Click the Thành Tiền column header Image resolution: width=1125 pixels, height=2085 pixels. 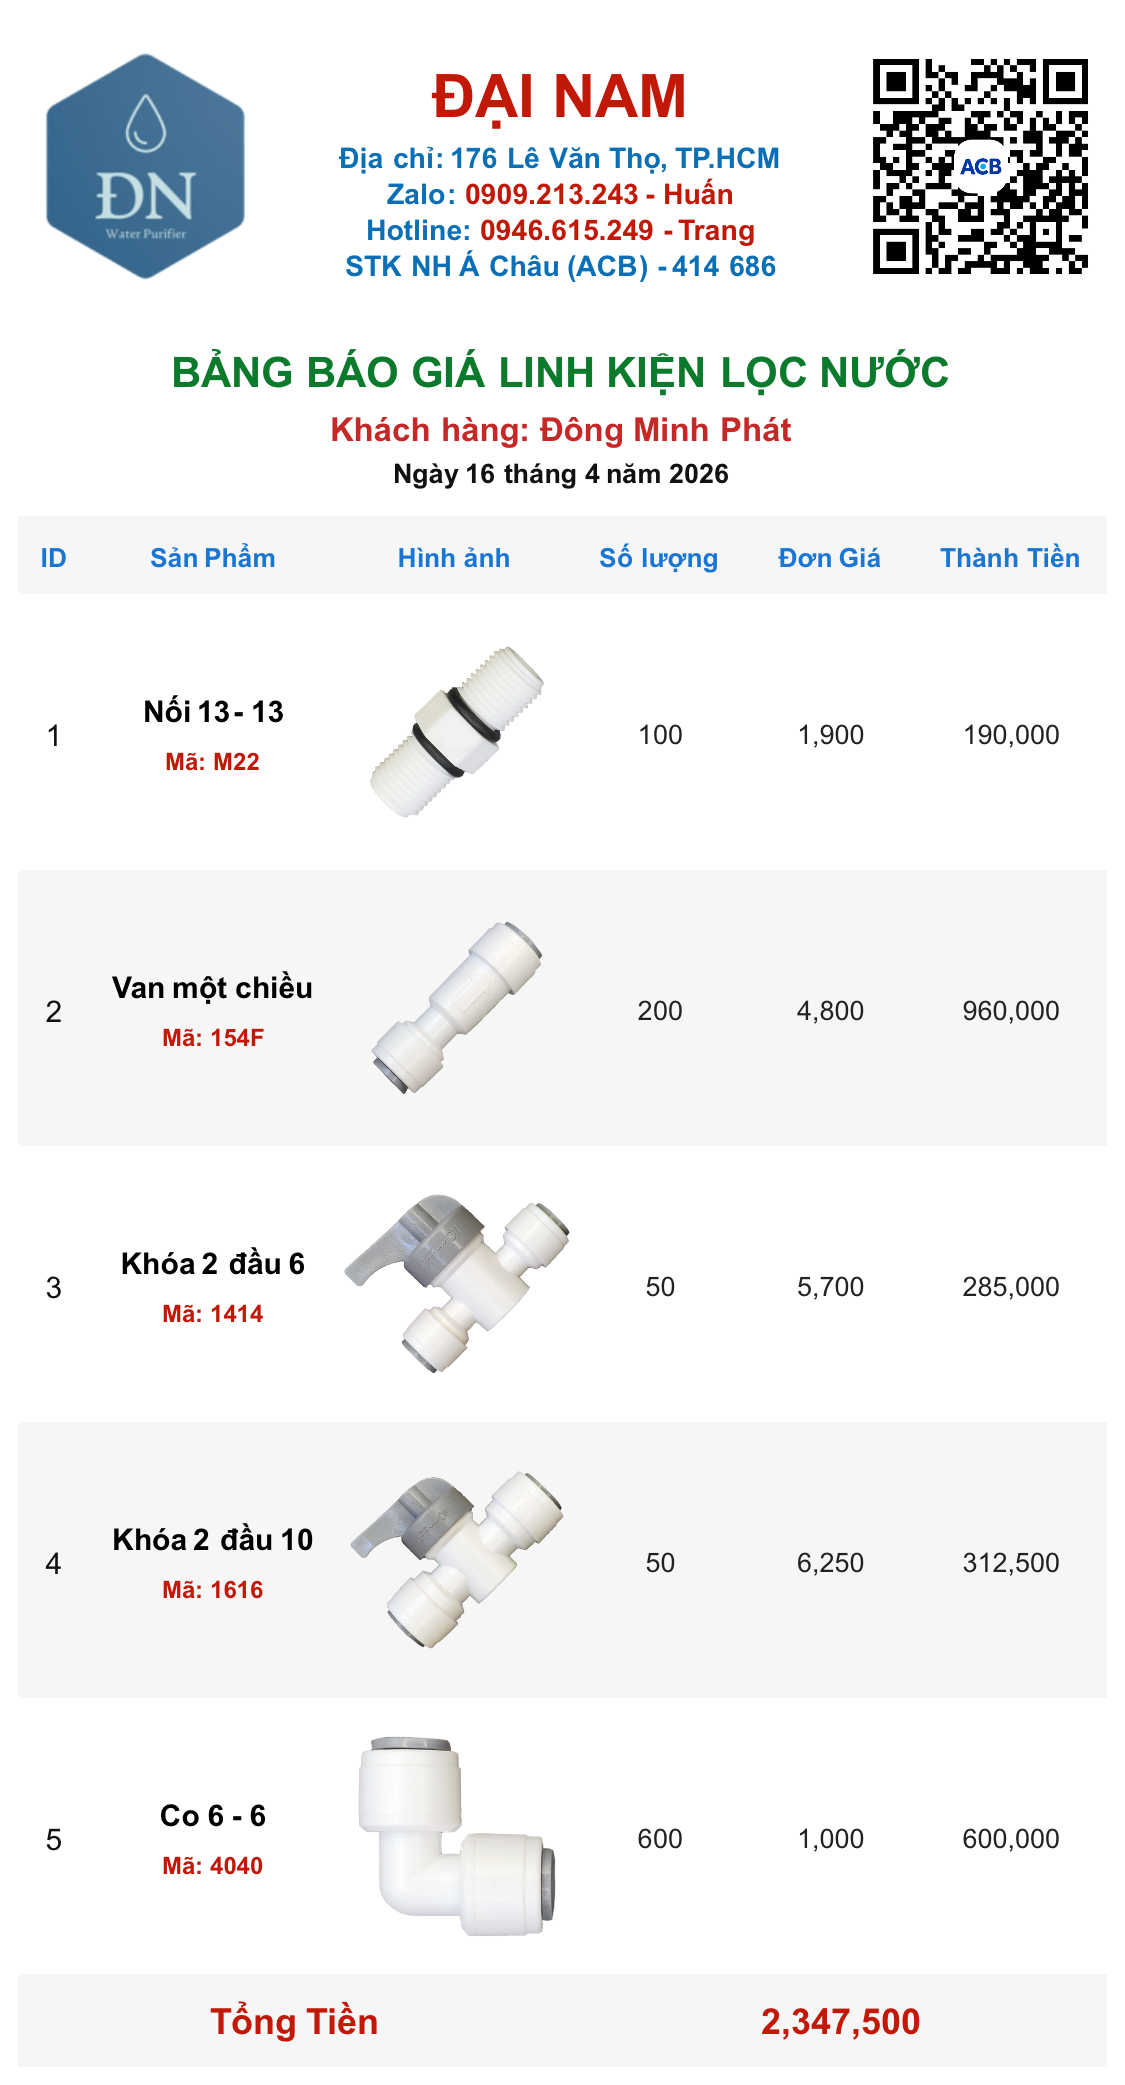tap(1010, 558)
